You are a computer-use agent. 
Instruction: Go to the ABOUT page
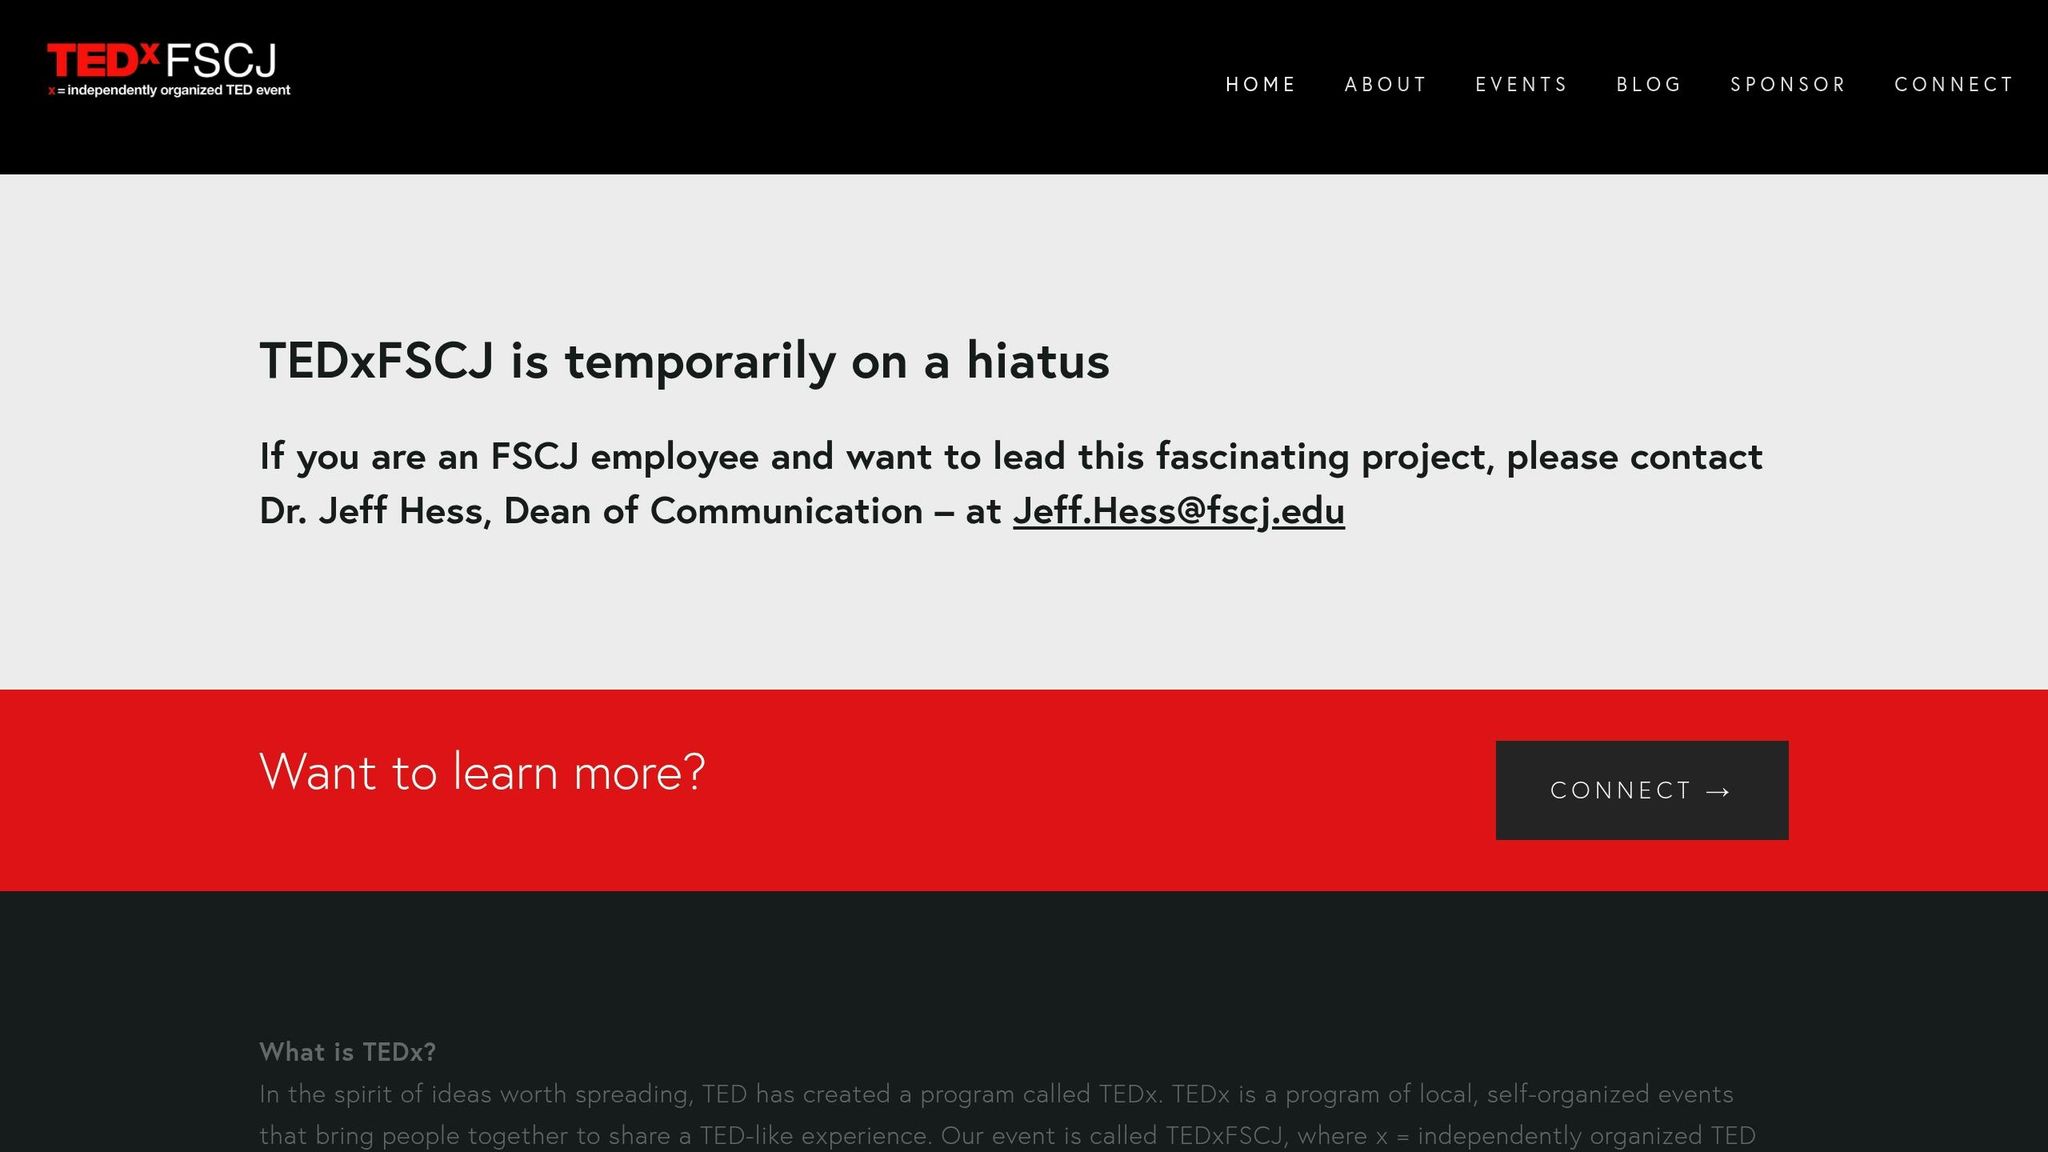click(1385, 84)
